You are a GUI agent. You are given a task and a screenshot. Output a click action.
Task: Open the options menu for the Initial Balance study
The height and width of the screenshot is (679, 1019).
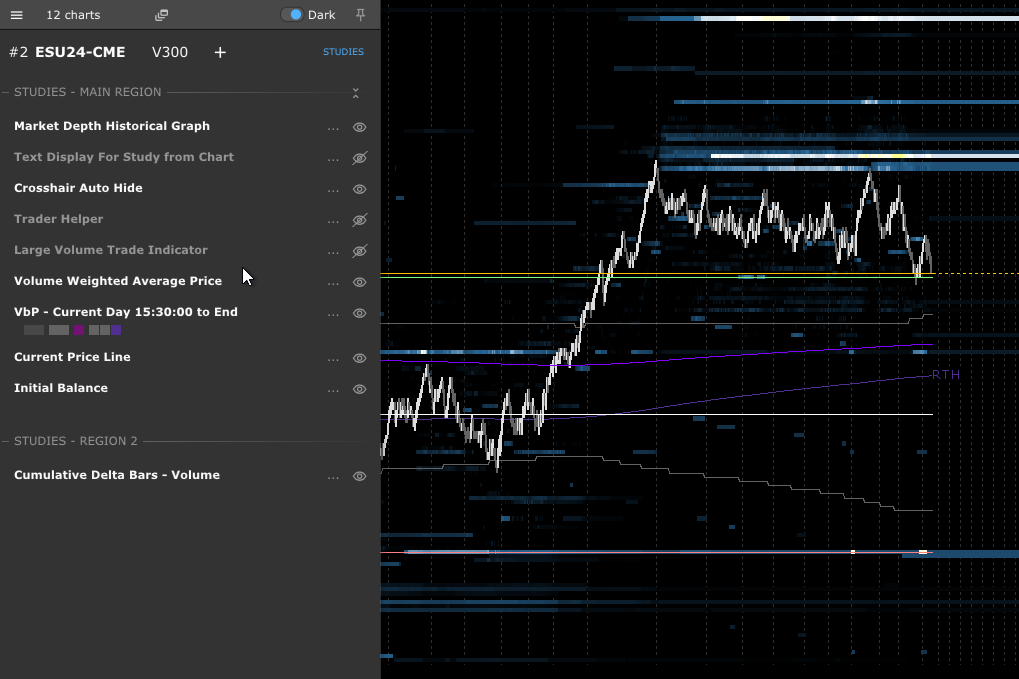pyautogui.click(x=333, y=389)
